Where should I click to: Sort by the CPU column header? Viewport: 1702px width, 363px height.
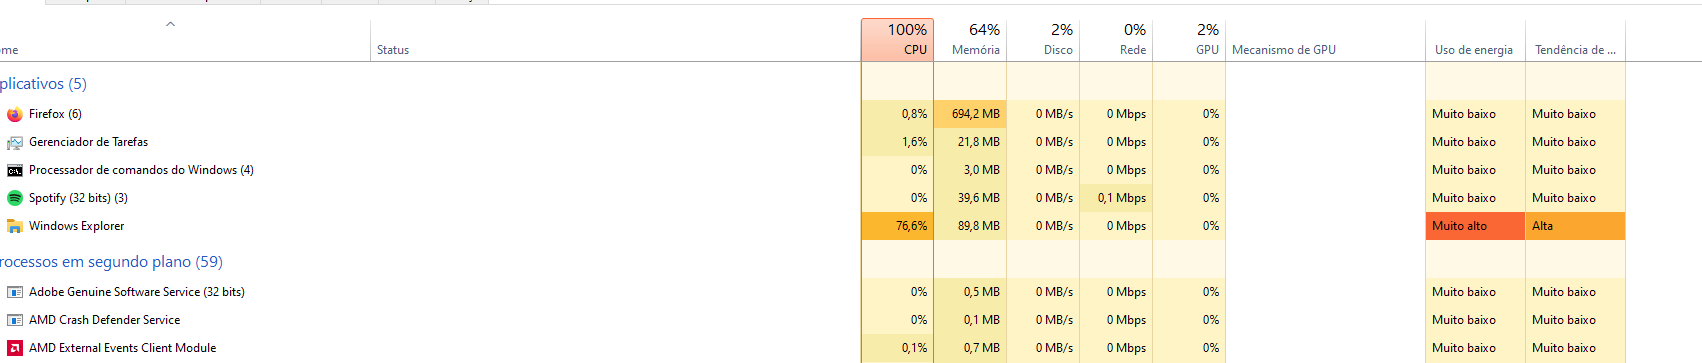pyautogui.click(x=897, y=40)
